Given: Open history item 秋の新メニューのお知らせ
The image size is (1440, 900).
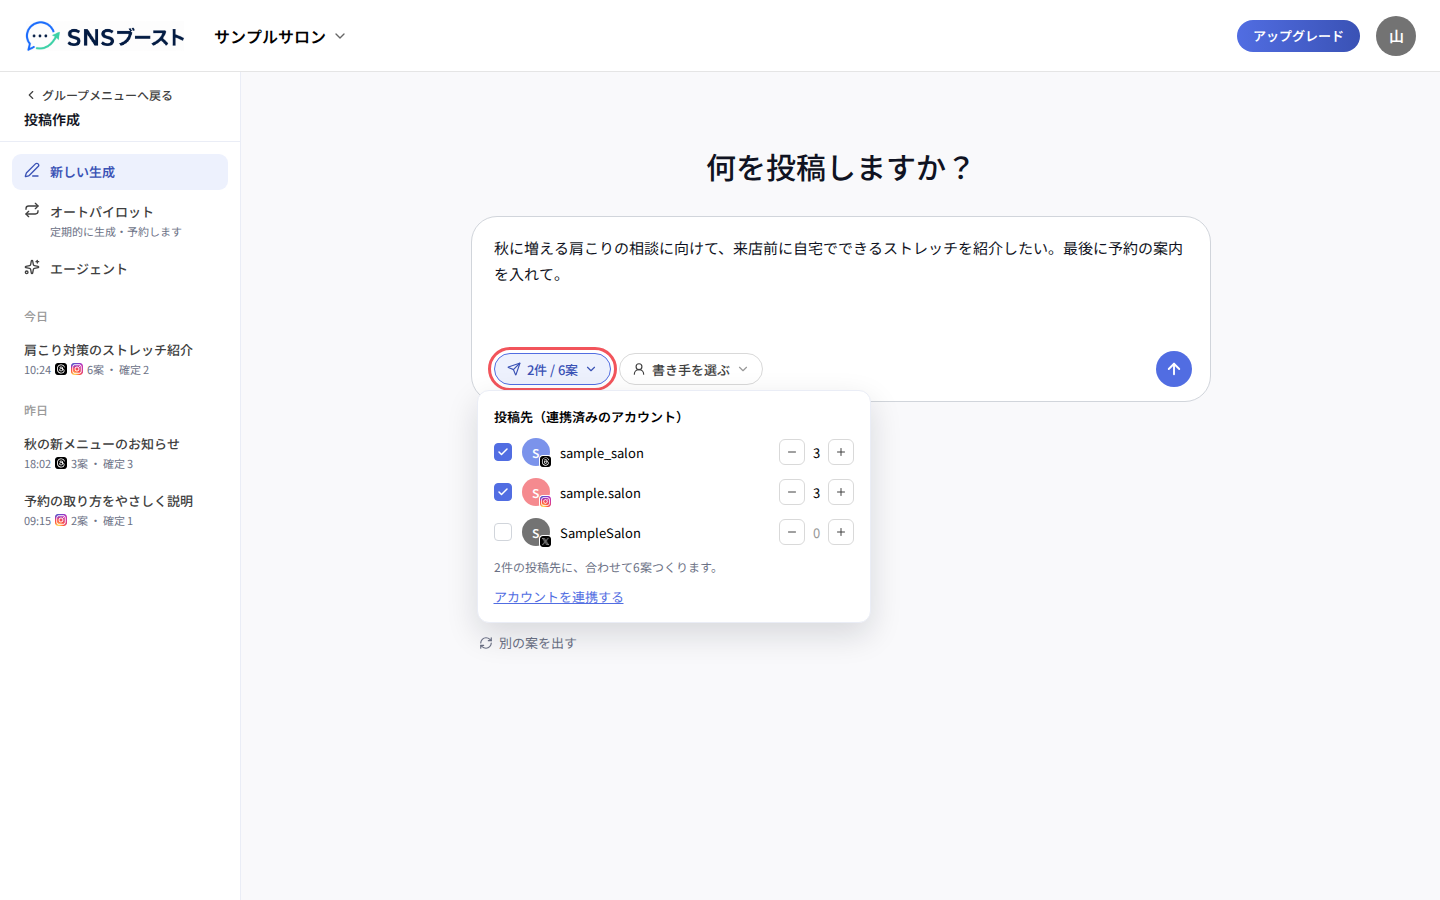Looking at the screenshot, I should (x=120, y=453).
